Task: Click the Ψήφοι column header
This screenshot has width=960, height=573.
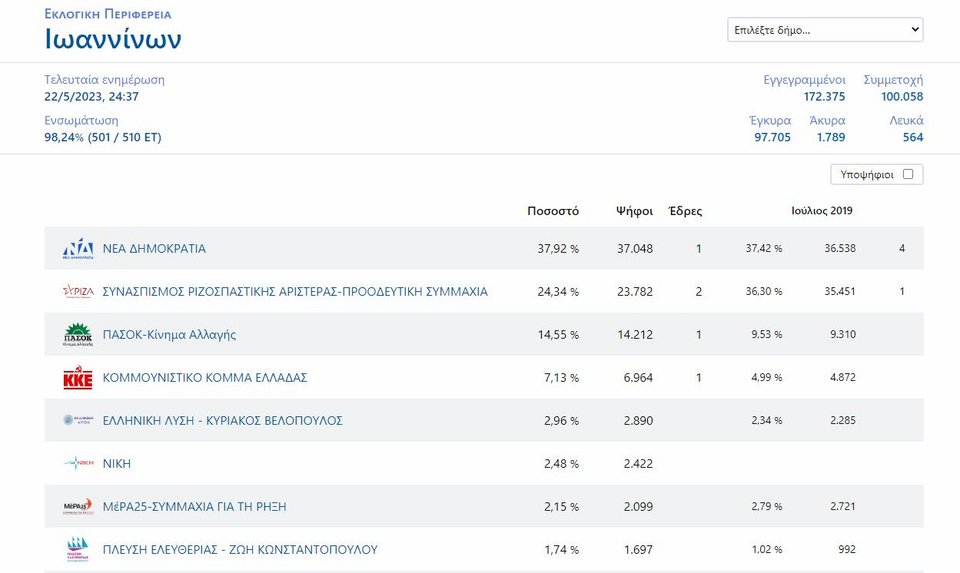Action: 634,211
